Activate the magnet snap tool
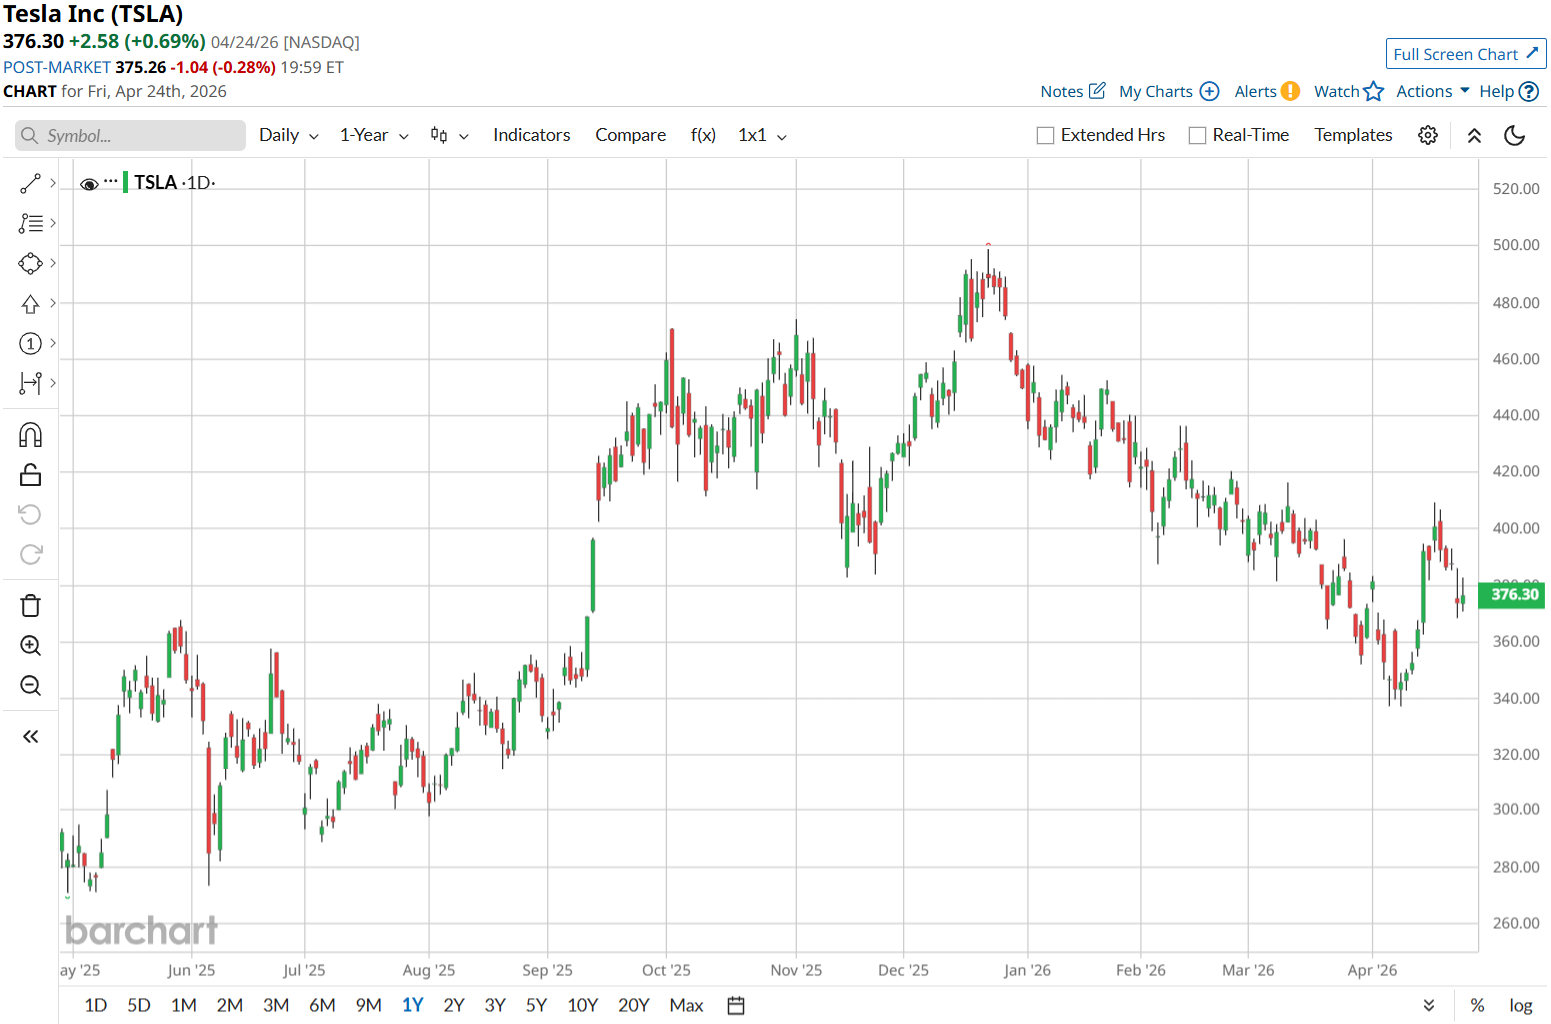 pyautogui.click(x=30, y=435)
